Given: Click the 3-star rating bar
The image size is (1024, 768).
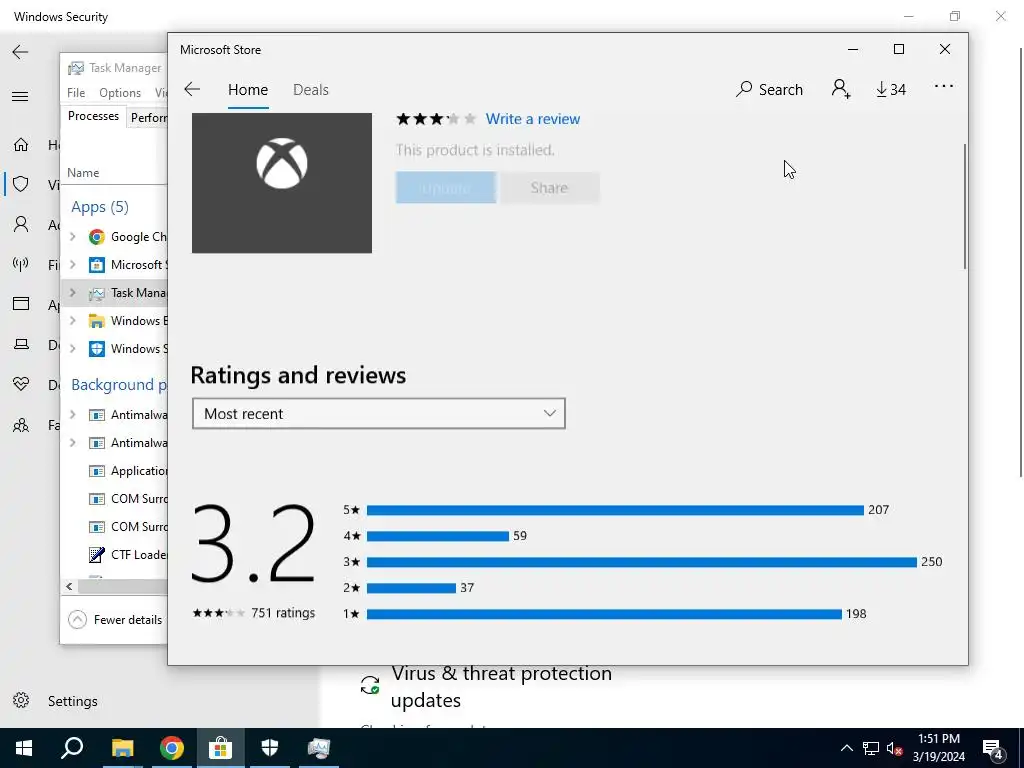Looking at the screenshot, I should 642,562.
